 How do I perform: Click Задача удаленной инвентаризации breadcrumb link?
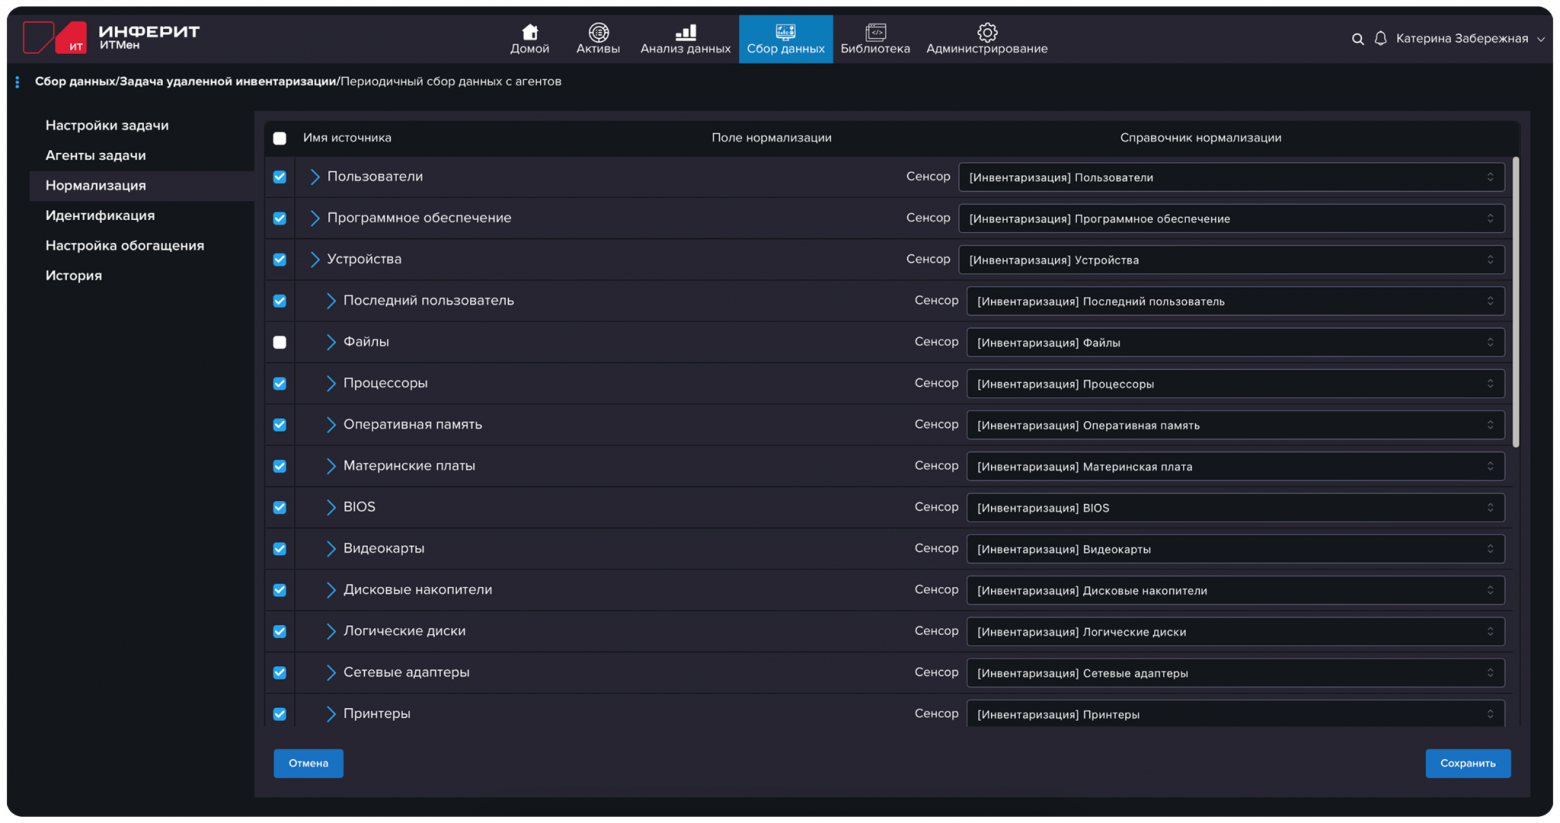[228, 82]
